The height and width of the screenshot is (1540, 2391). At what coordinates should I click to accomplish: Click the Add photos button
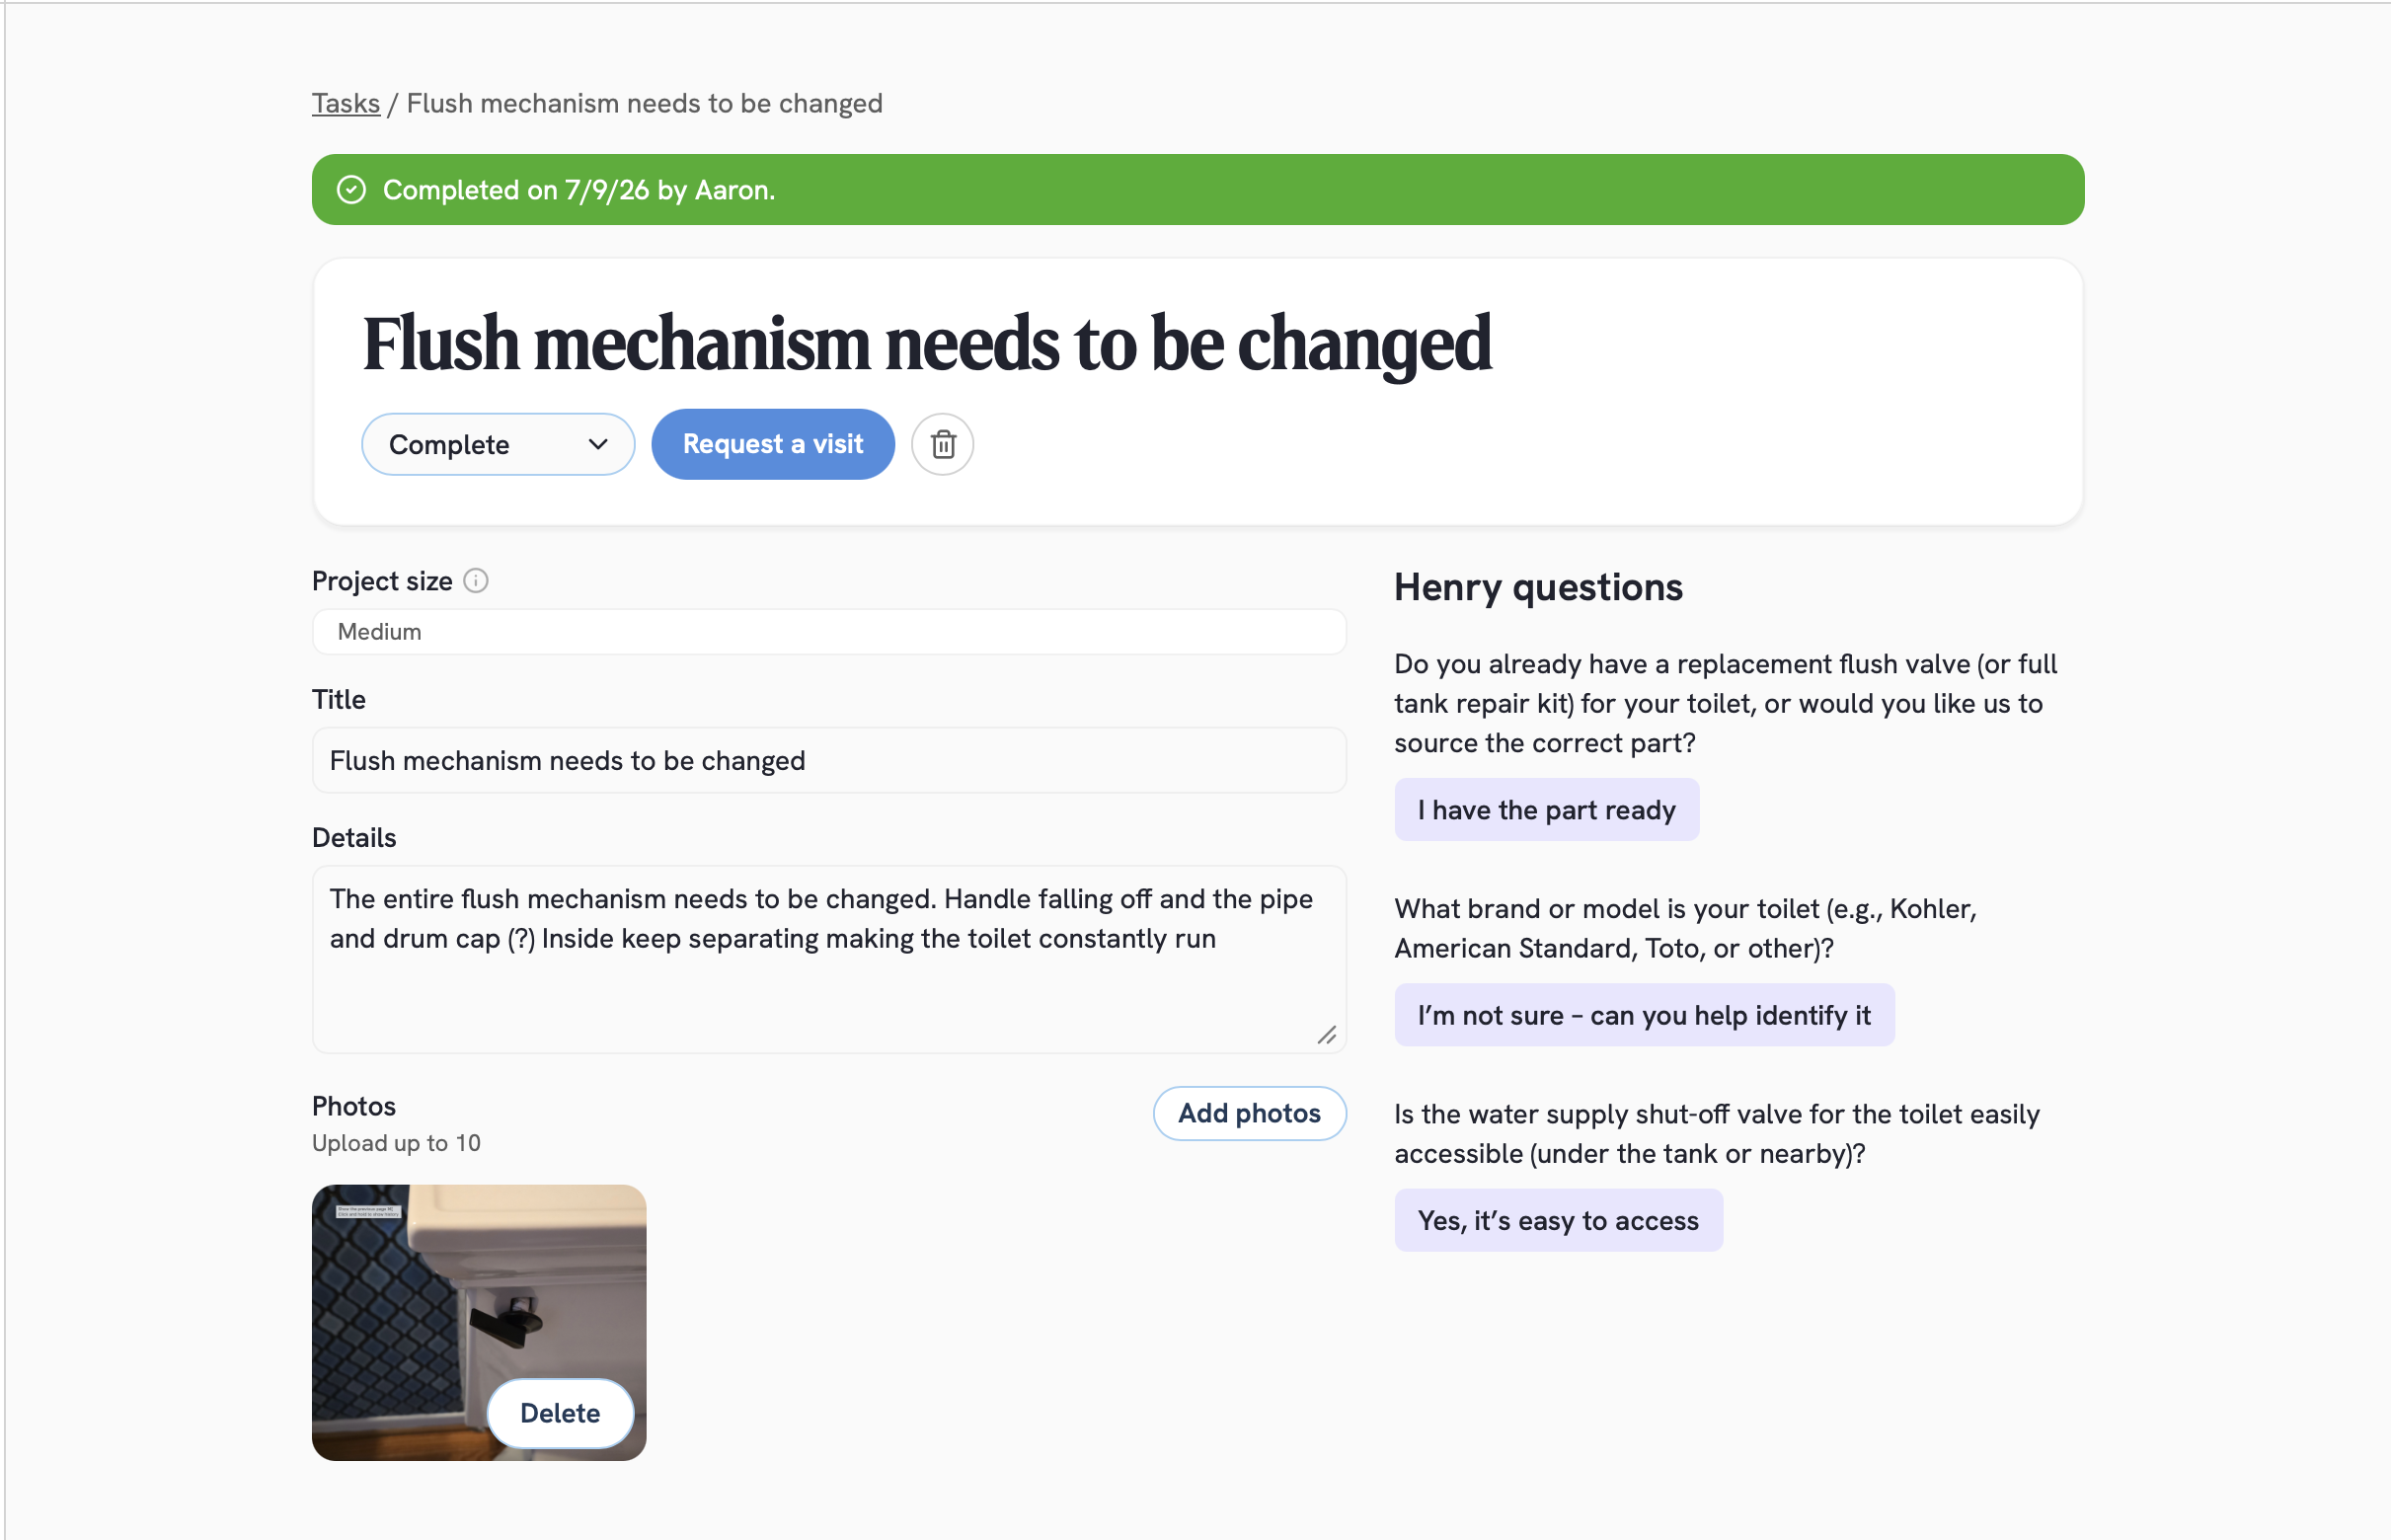1249,1113
